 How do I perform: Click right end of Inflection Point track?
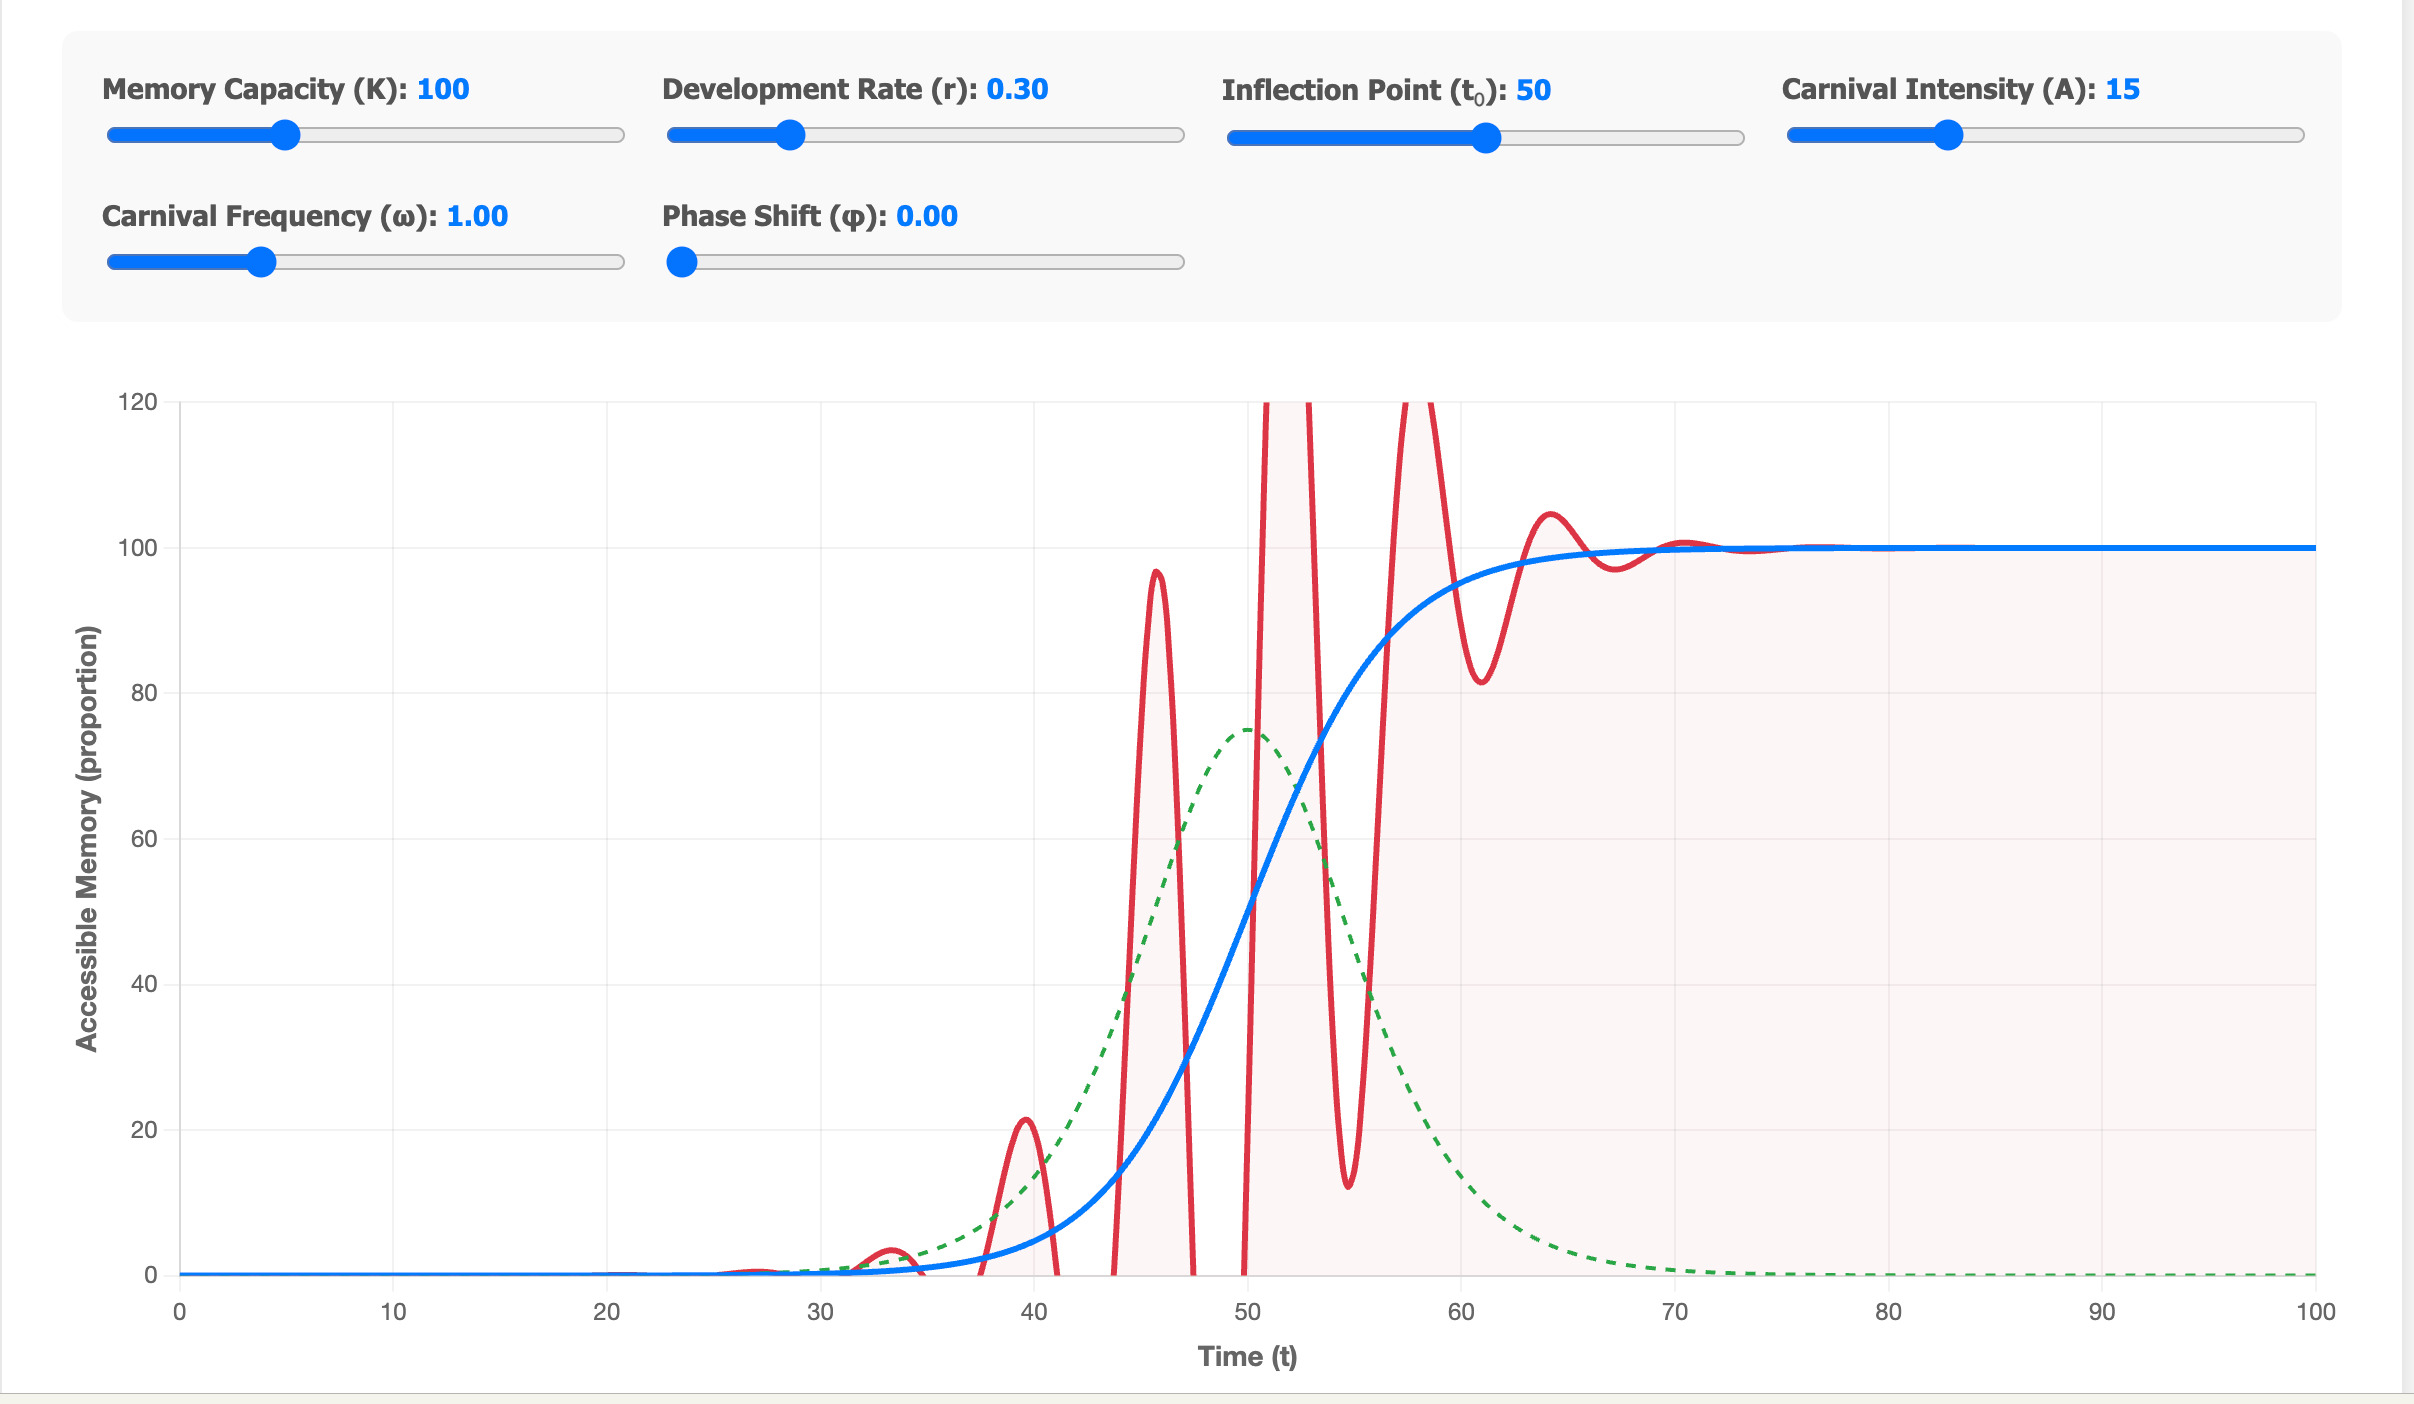(1737, 138)
